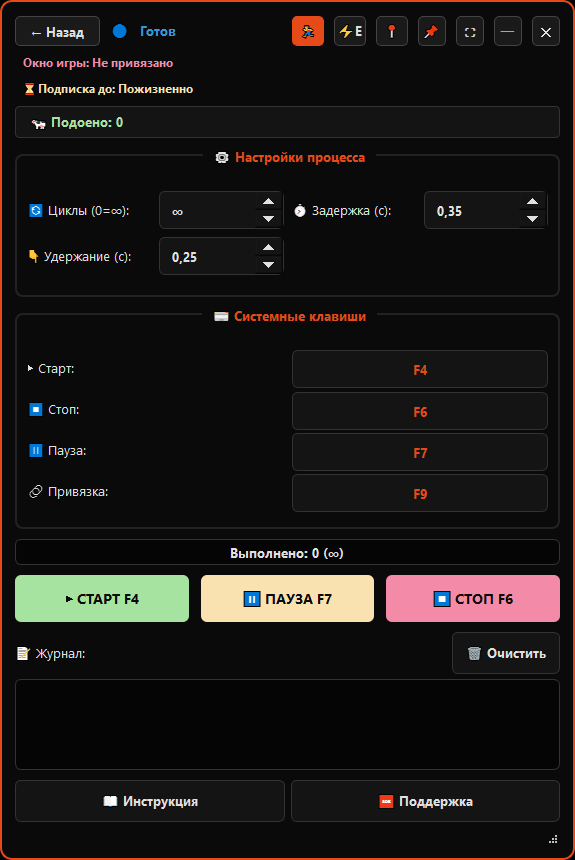Click the ПАУЗА F7 button
This screenshot has height=860, width=575.
click(288, 598)
